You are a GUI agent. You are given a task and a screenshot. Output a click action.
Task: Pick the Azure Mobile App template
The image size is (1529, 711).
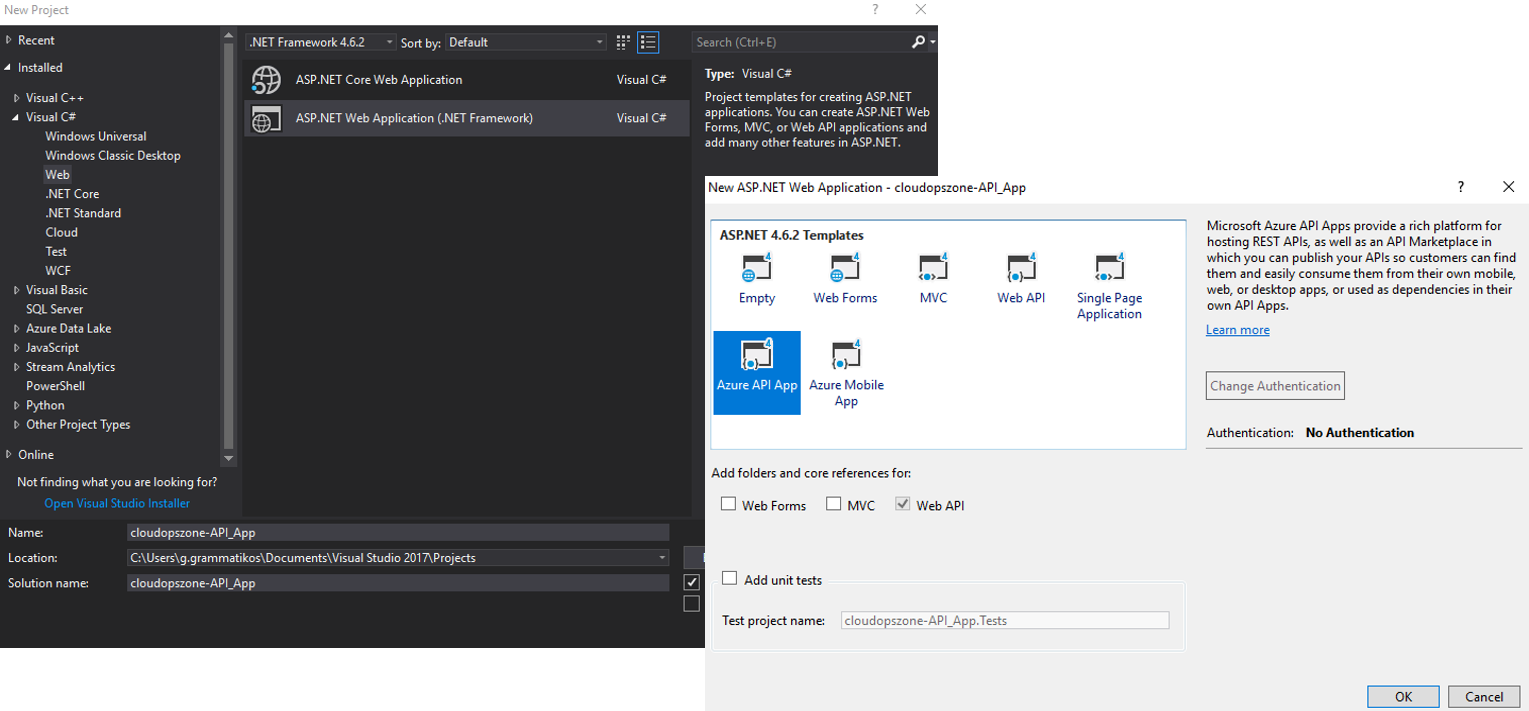pyautogui.click(x=846, y=372)
